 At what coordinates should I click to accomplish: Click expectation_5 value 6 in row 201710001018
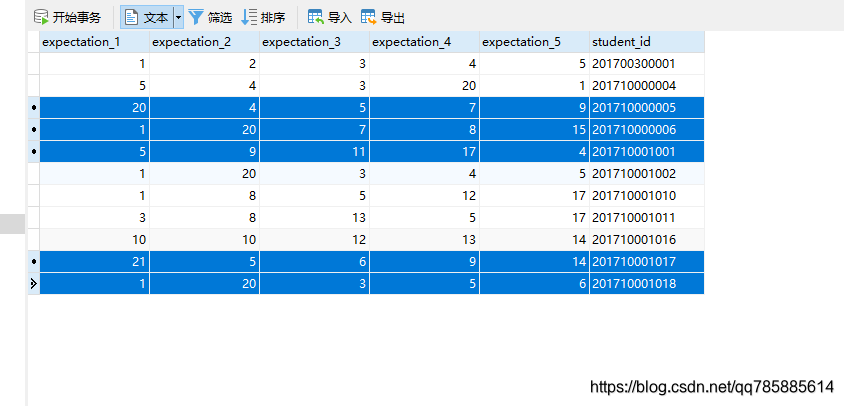(x=534, y=284)
